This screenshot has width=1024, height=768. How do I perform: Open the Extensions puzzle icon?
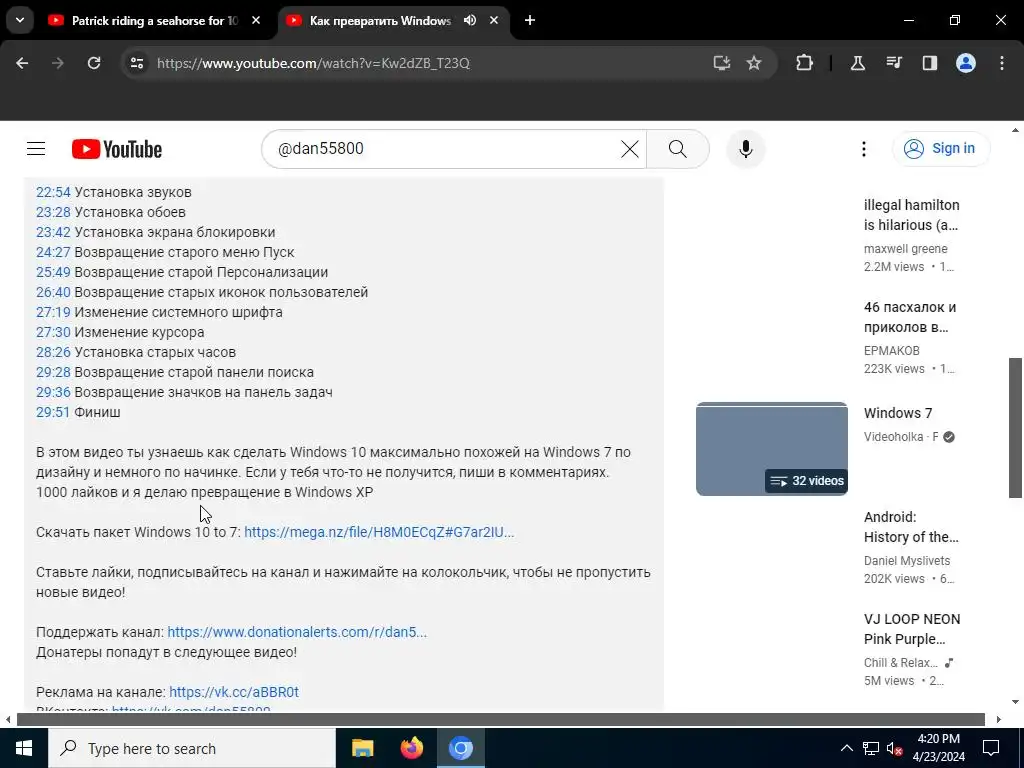pos(805,63)
